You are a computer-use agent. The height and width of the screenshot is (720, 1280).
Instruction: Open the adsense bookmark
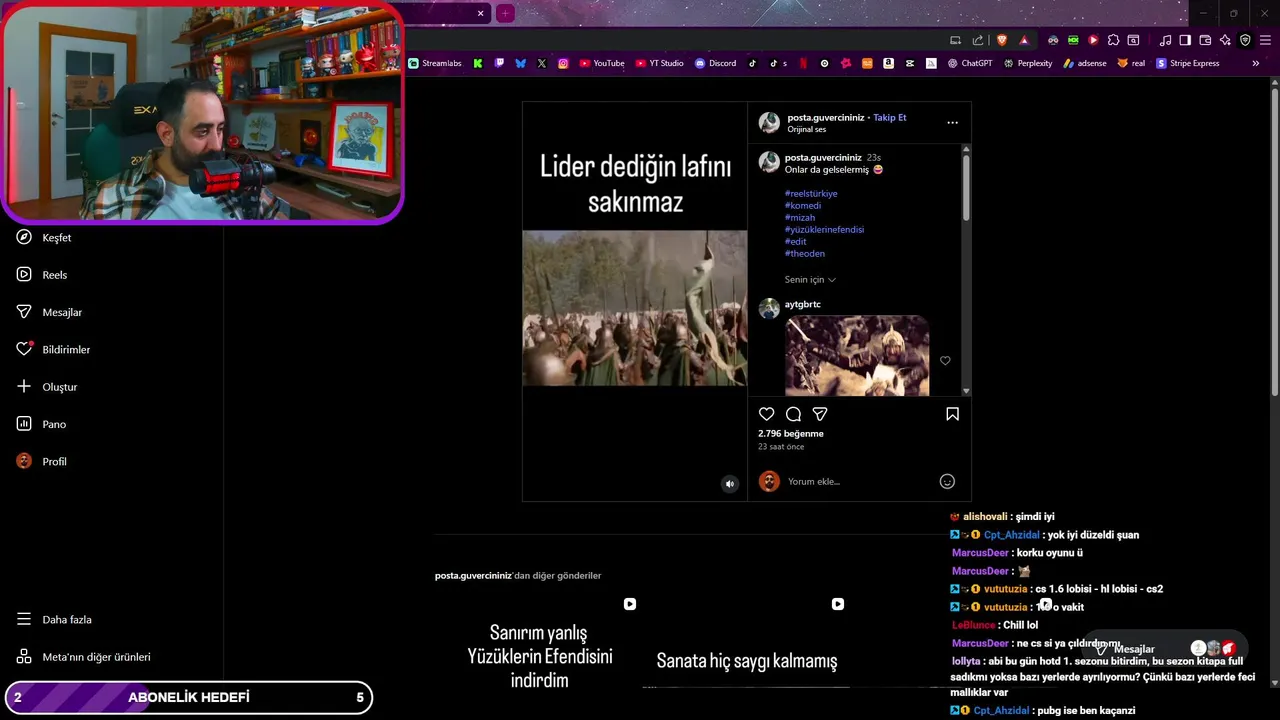[x=1085, y=63]
